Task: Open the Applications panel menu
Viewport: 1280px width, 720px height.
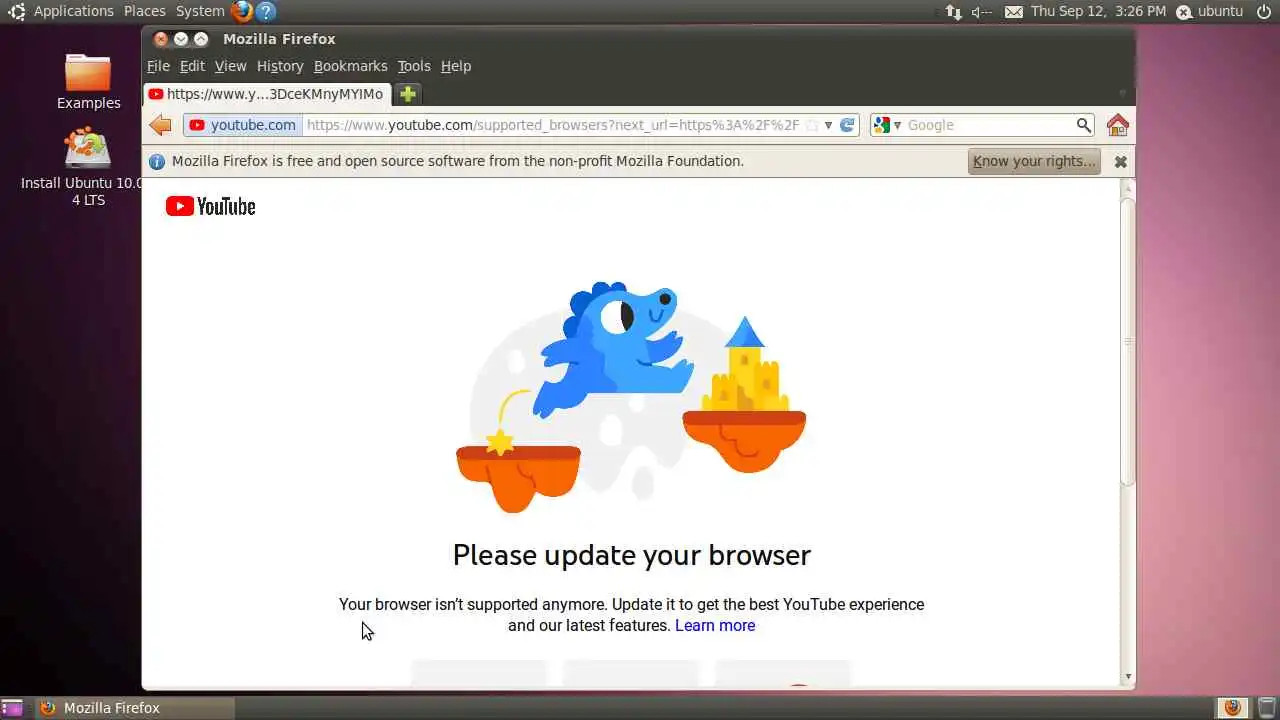Action: (74, 11)
